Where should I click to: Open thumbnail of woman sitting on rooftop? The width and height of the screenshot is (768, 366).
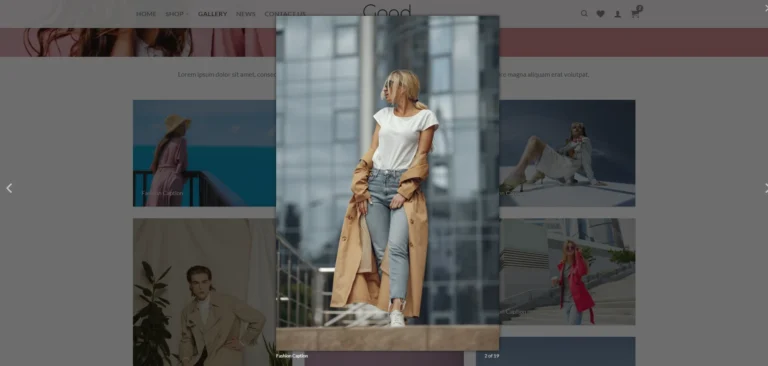[x=567, y=153]
